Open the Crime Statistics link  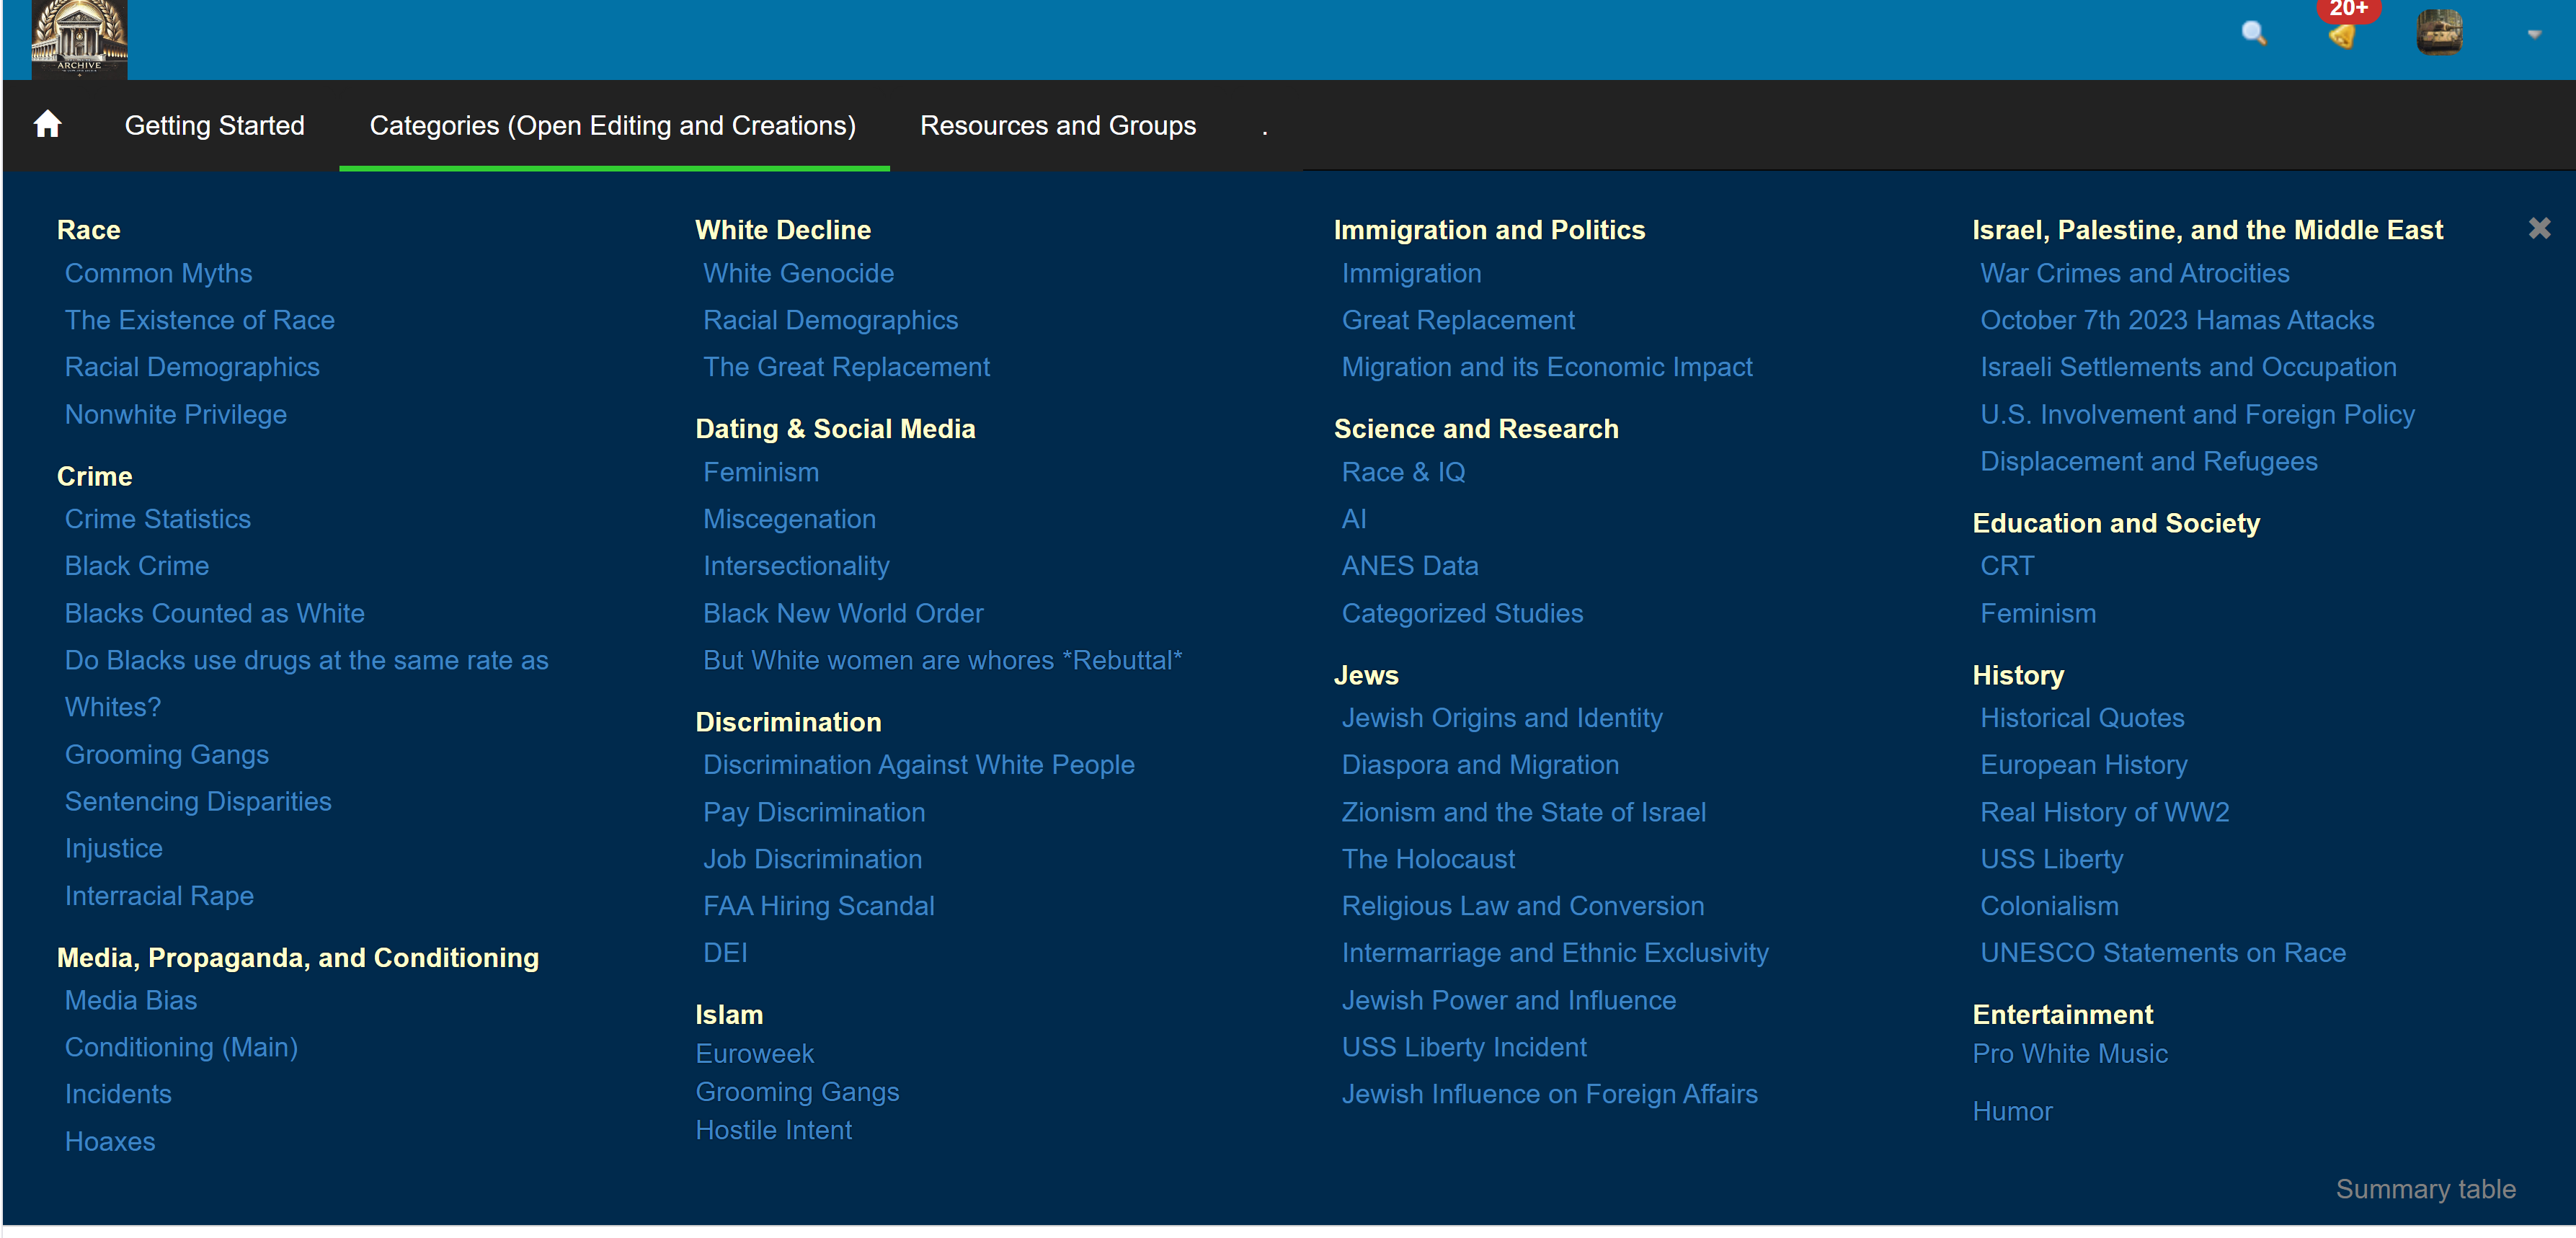[157, 519]
